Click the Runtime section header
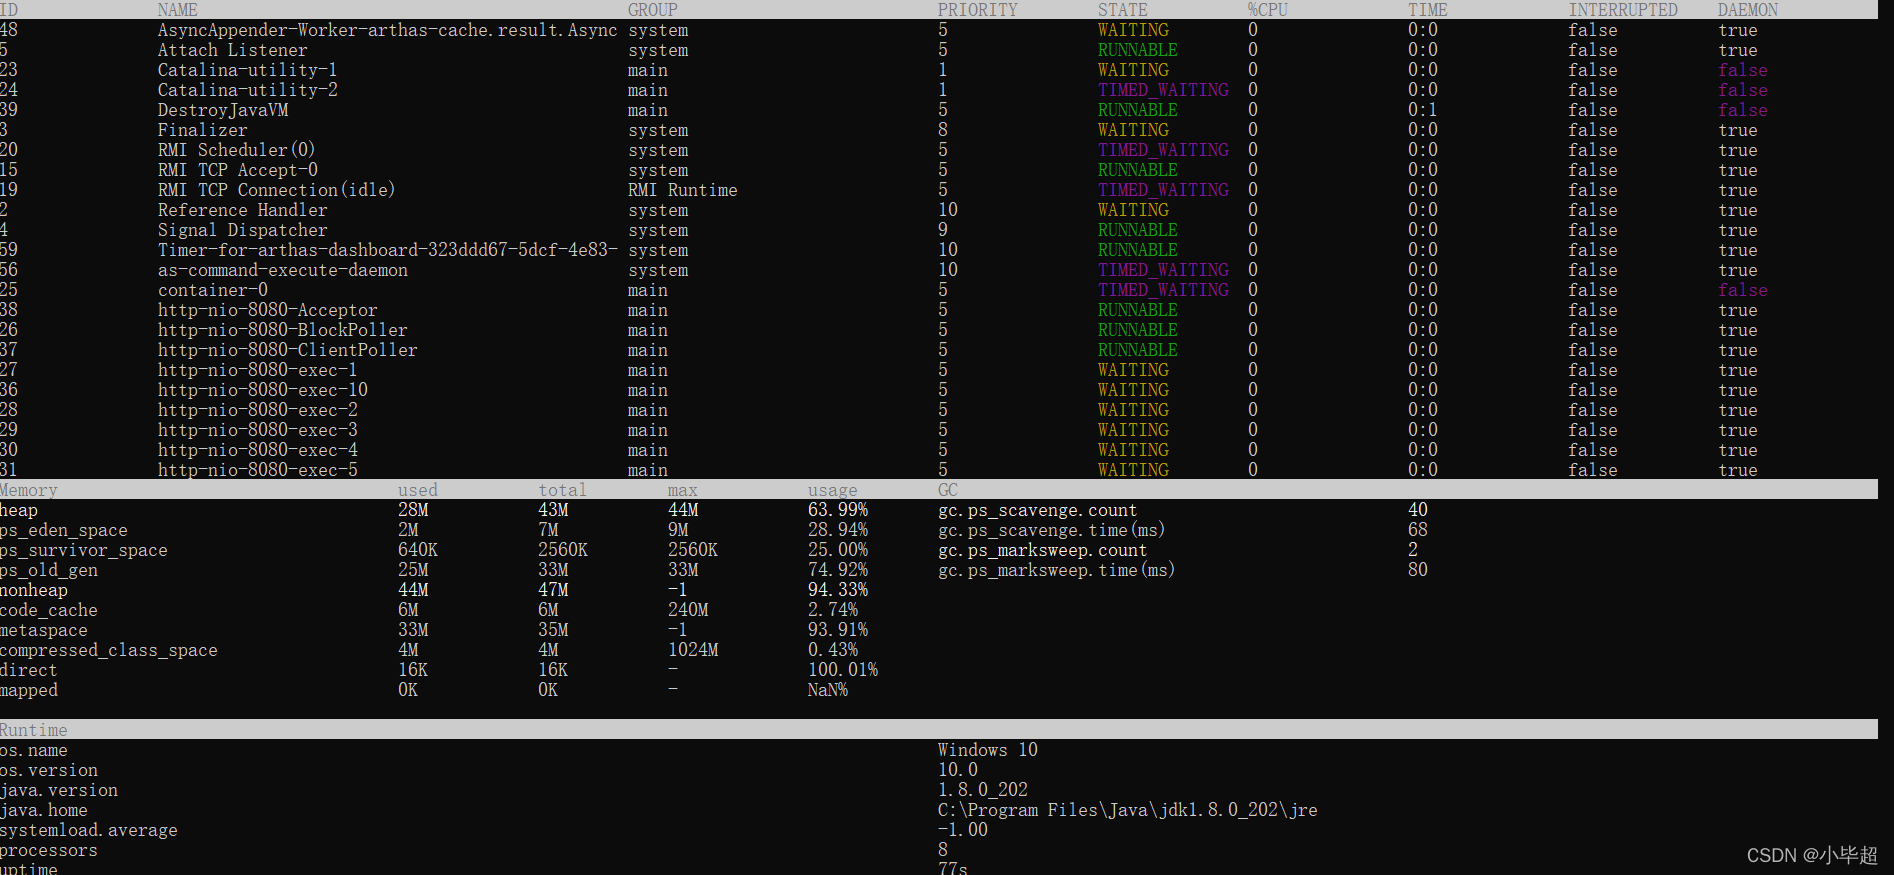This screenshot has width=1894, height=875. 34,730
